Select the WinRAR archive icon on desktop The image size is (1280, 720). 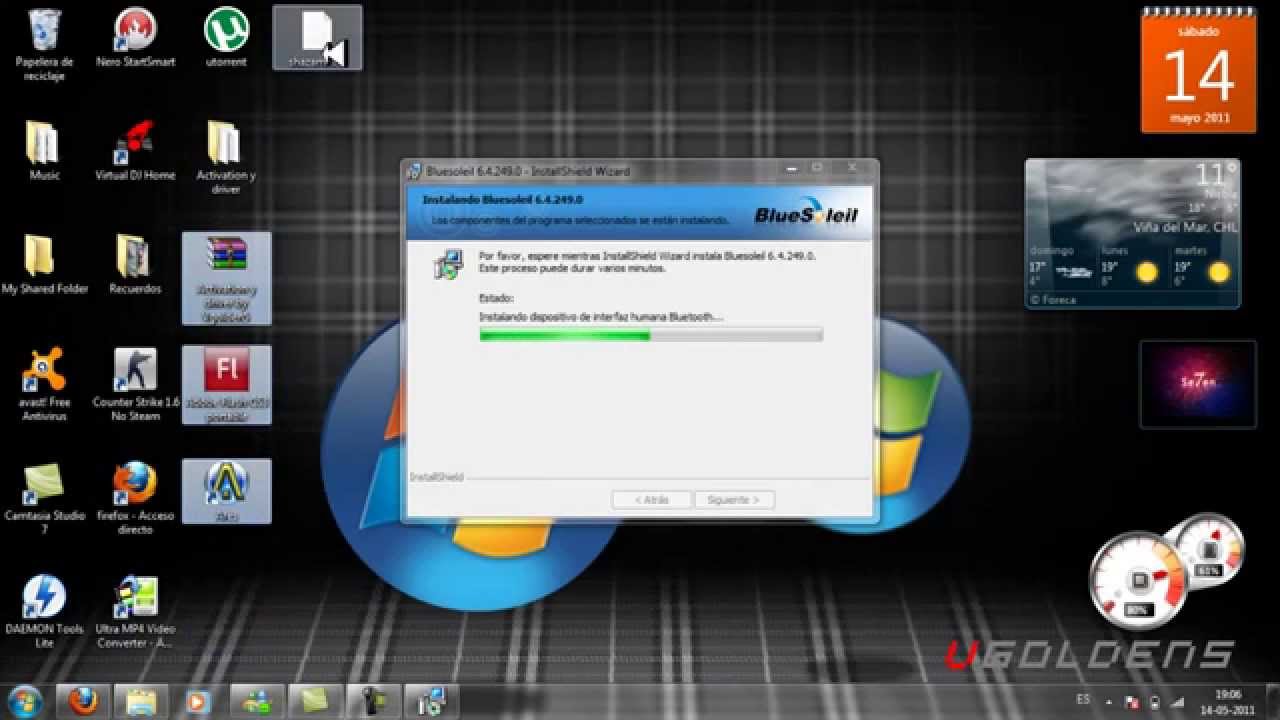226,278
